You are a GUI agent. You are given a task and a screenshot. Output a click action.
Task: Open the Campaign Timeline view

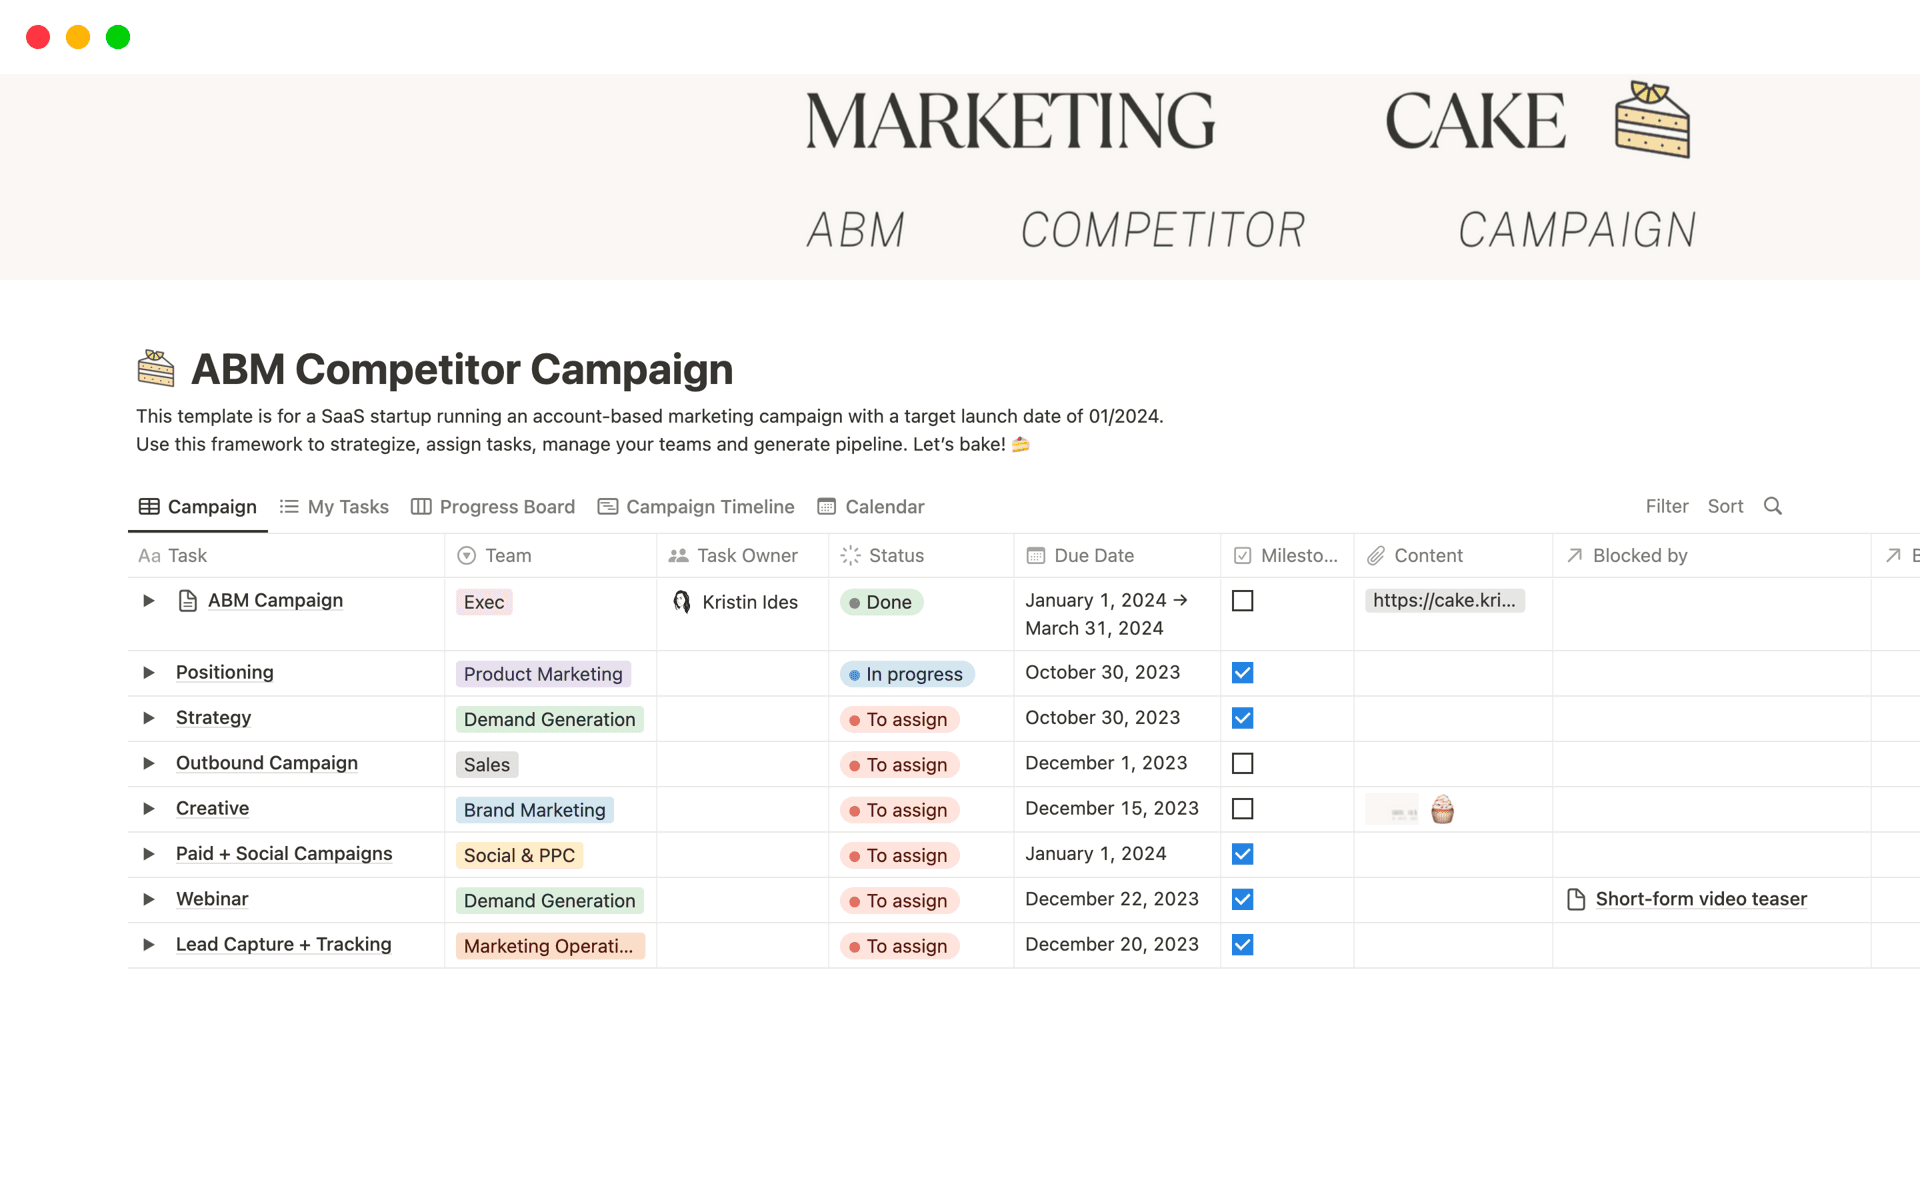[x=709, y=506]
